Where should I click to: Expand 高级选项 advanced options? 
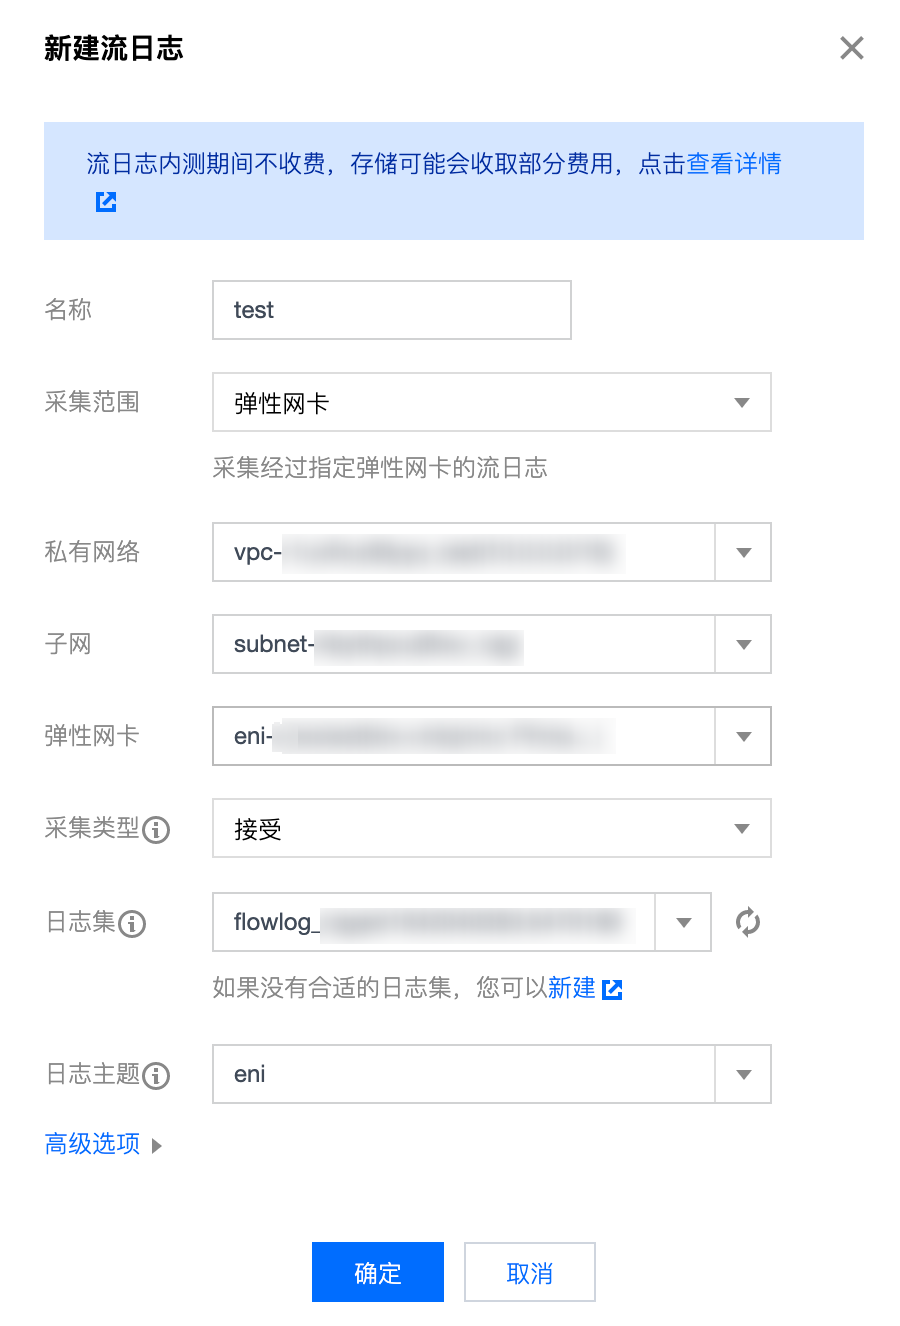pos(103,1144)
